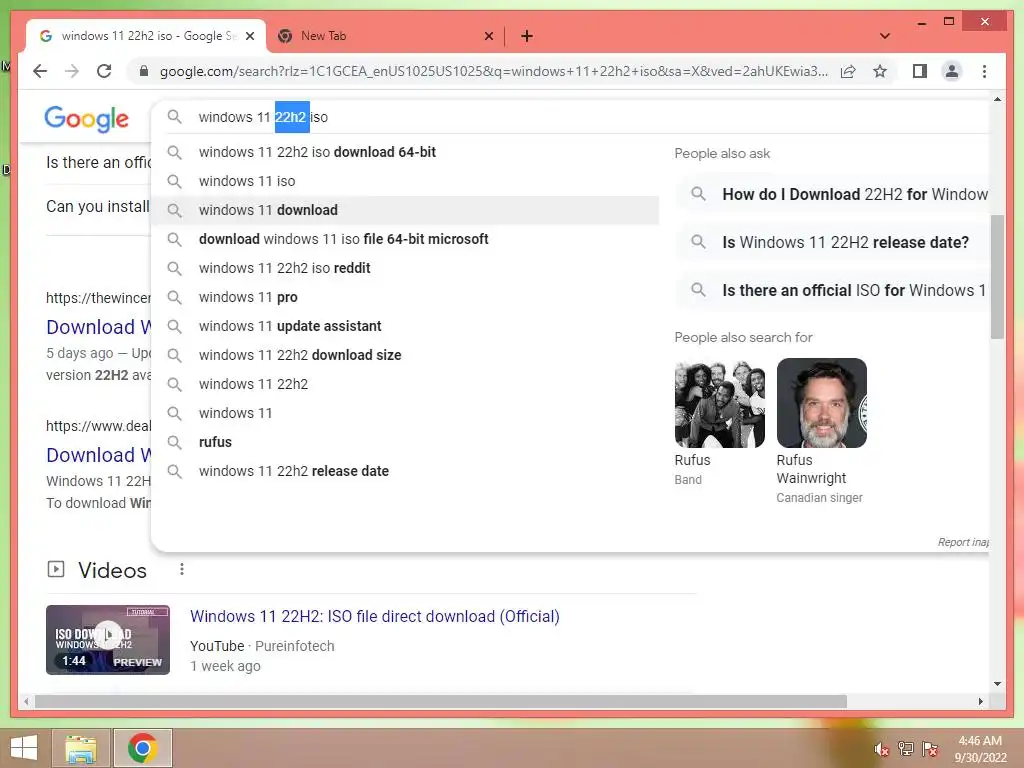Choose the plain 'windows 11 22h2' suggestion
This screenshot has height=768, width=1024.
point(405,384)
